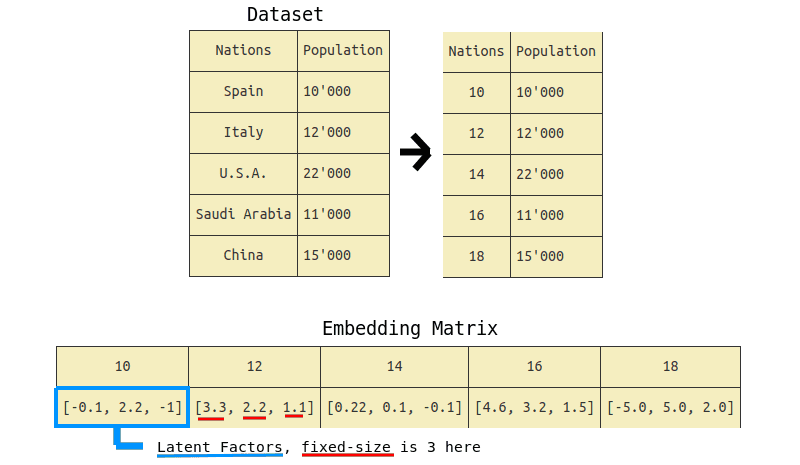Select the vector [0.22, 0.1, -0.1]

(x=394, y=407)
